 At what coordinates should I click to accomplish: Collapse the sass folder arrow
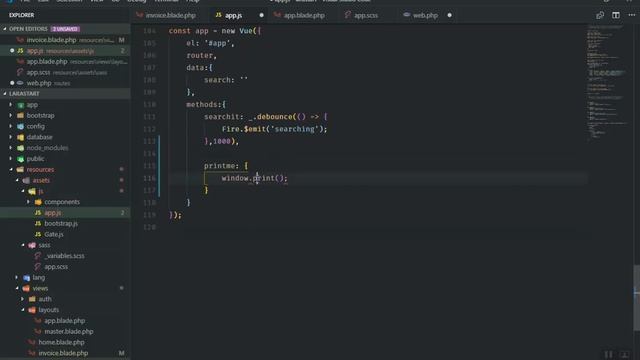tap(23, 245)
